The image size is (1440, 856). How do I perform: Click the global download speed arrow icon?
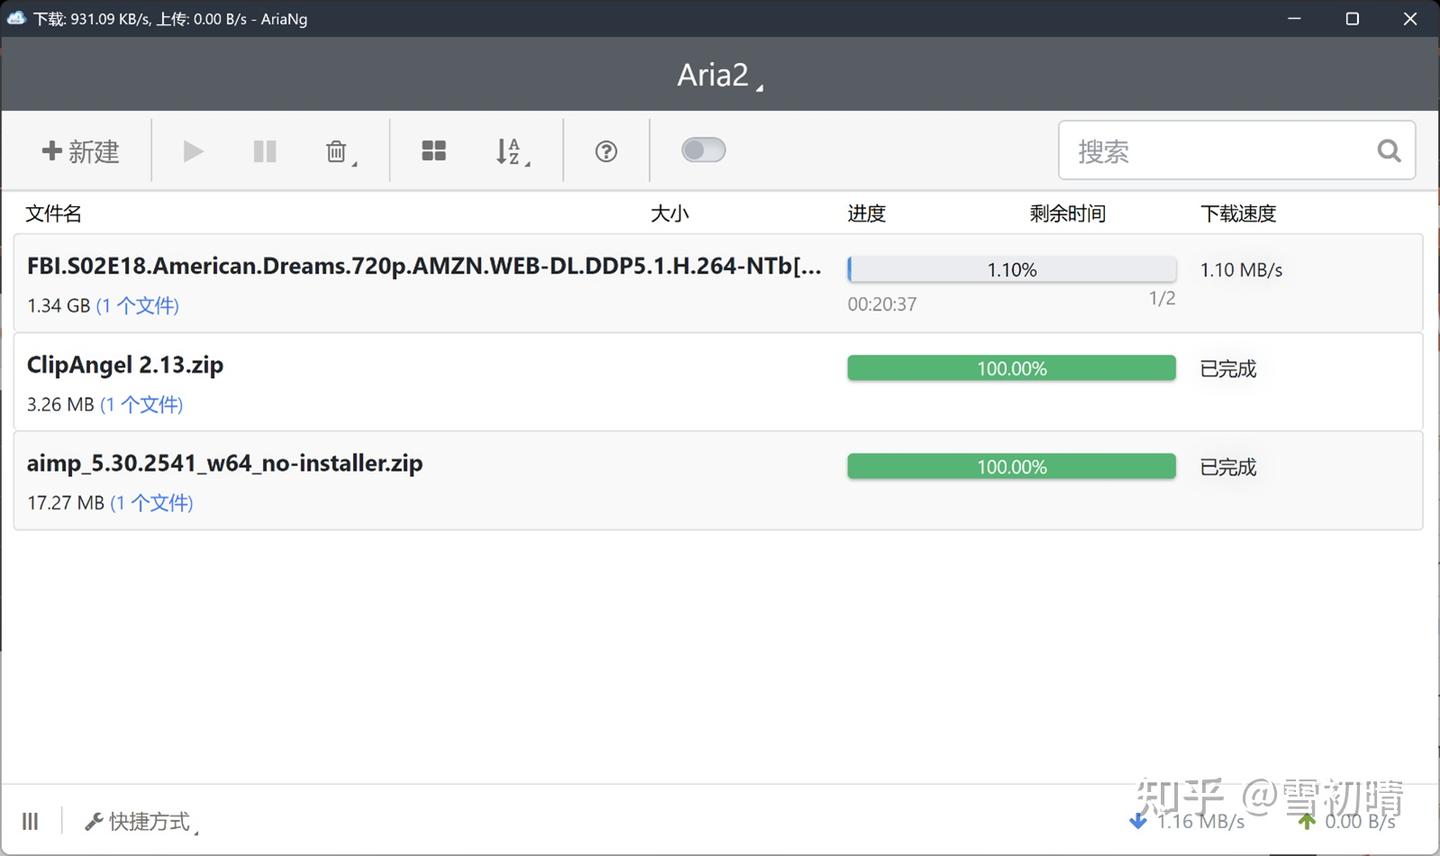click(x=1138, y=821)
